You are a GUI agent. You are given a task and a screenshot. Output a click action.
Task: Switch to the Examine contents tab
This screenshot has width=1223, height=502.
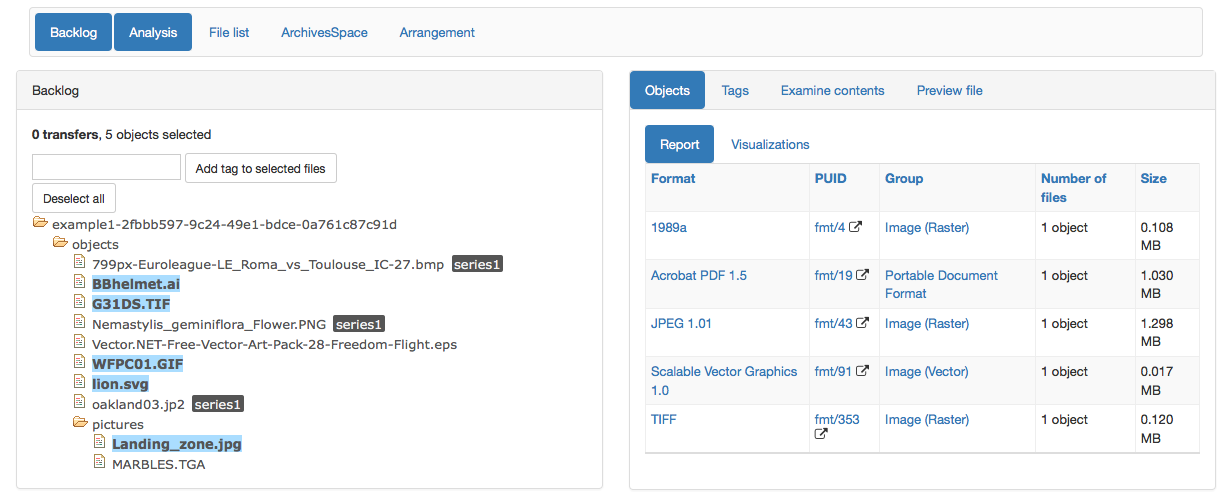click(832, 91)
